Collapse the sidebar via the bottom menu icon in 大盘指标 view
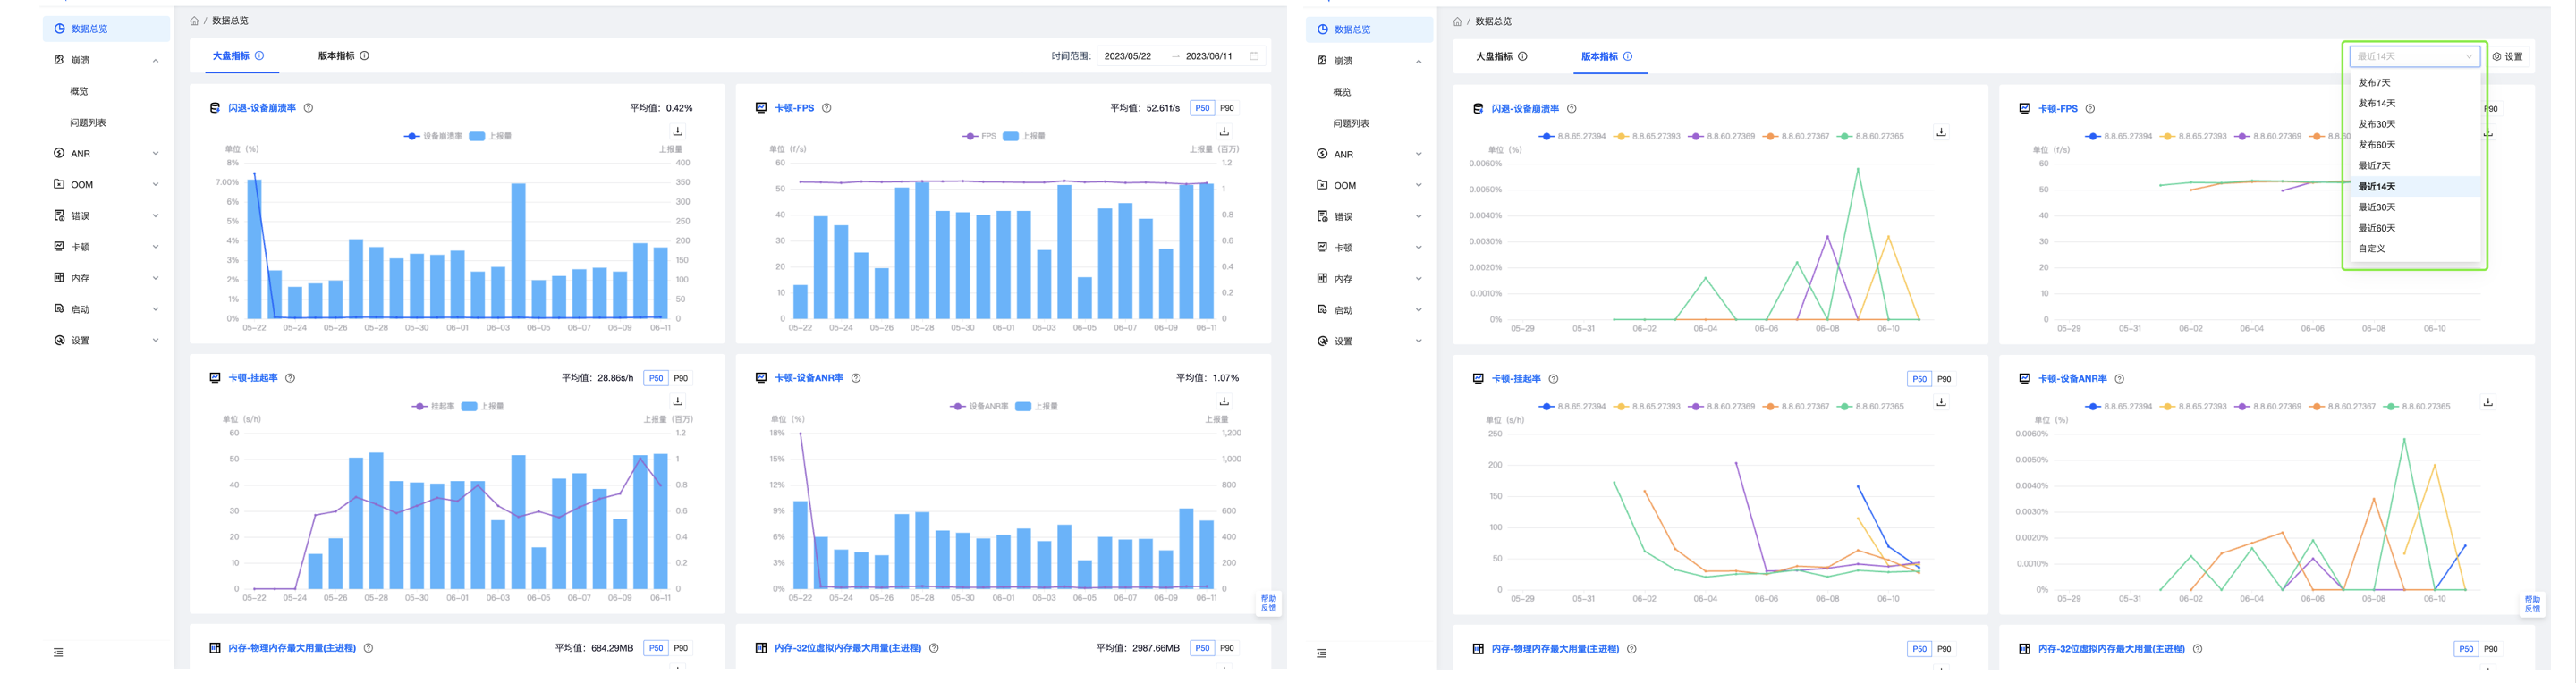The width and height of the screenshot is (2576, 683). click(x=58, y=652)
